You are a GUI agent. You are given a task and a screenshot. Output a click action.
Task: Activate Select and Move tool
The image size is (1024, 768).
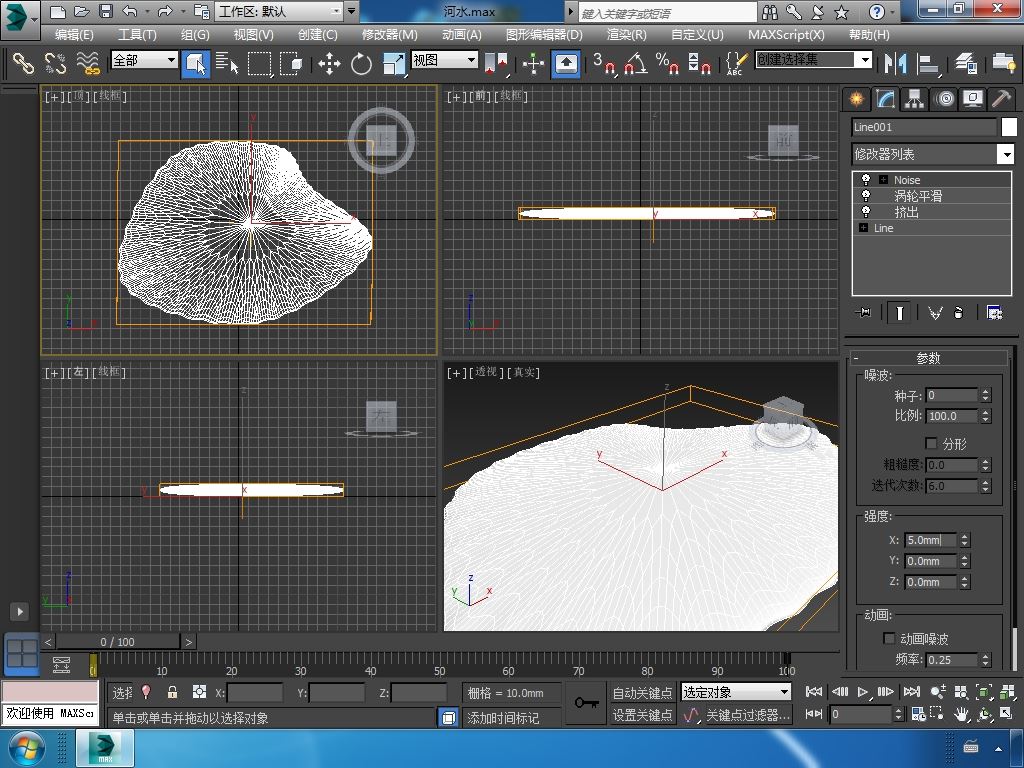[329, 63]
